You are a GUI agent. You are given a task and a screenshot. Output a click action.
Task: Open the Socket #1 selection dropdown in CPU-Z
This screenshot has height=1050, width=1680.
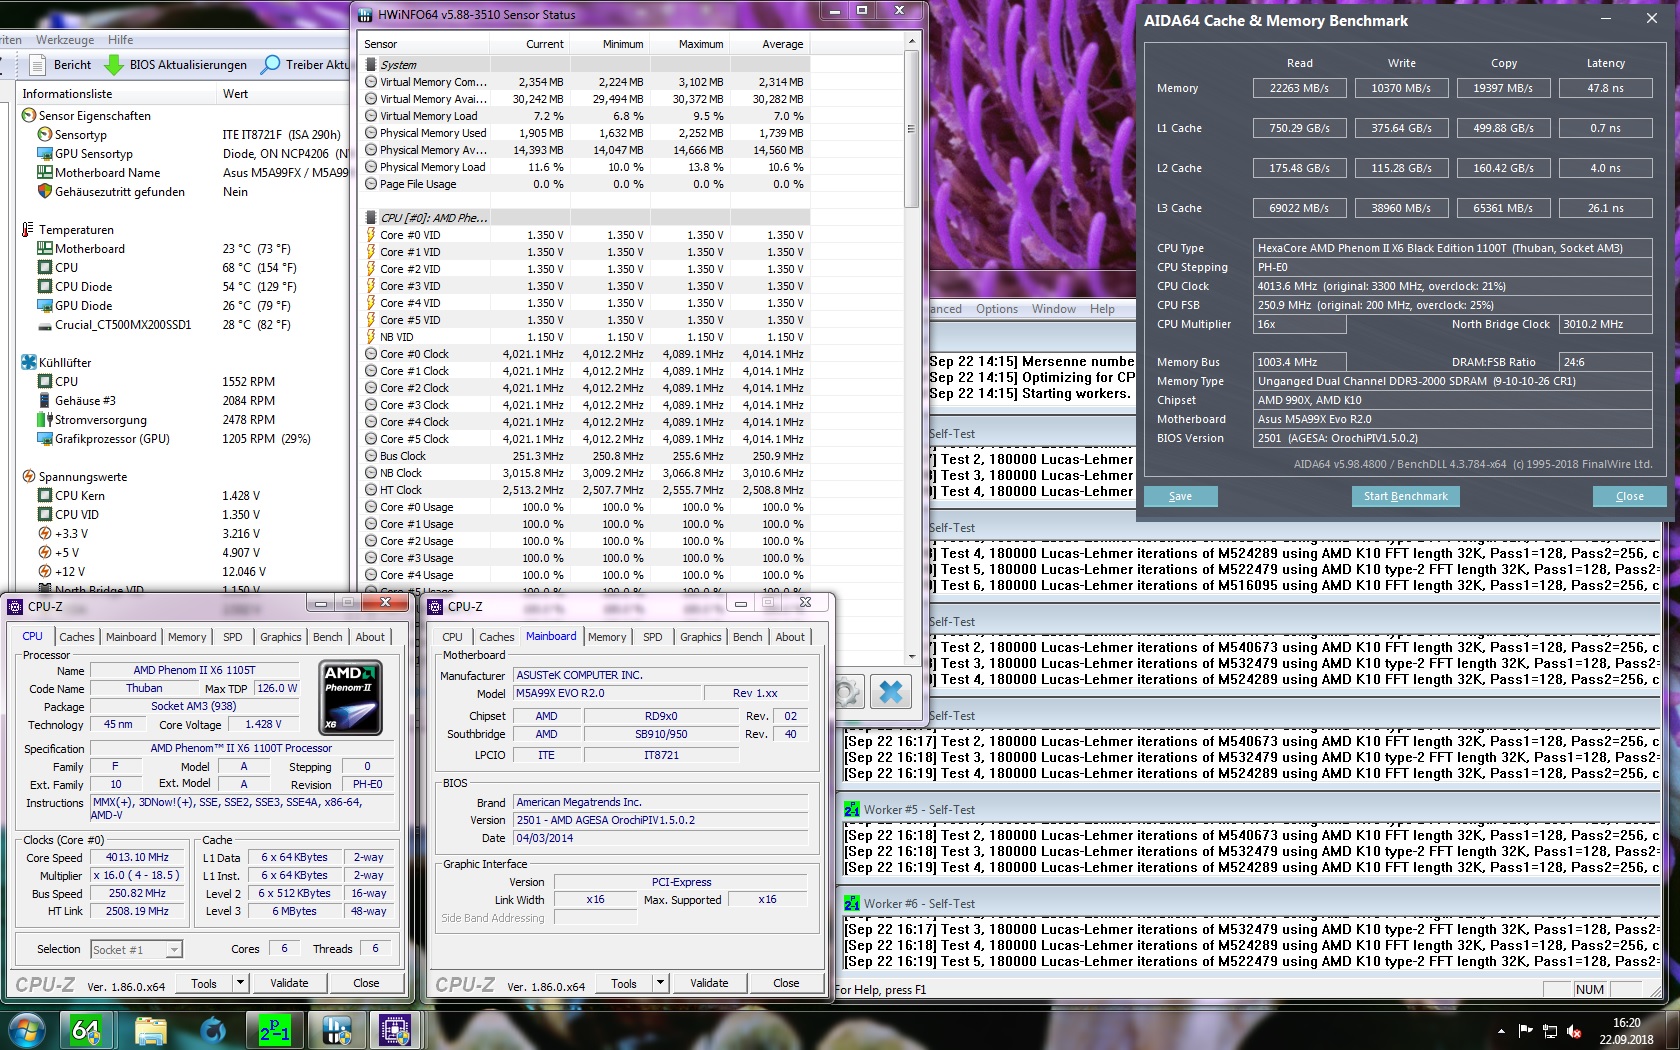coord(172,949)
